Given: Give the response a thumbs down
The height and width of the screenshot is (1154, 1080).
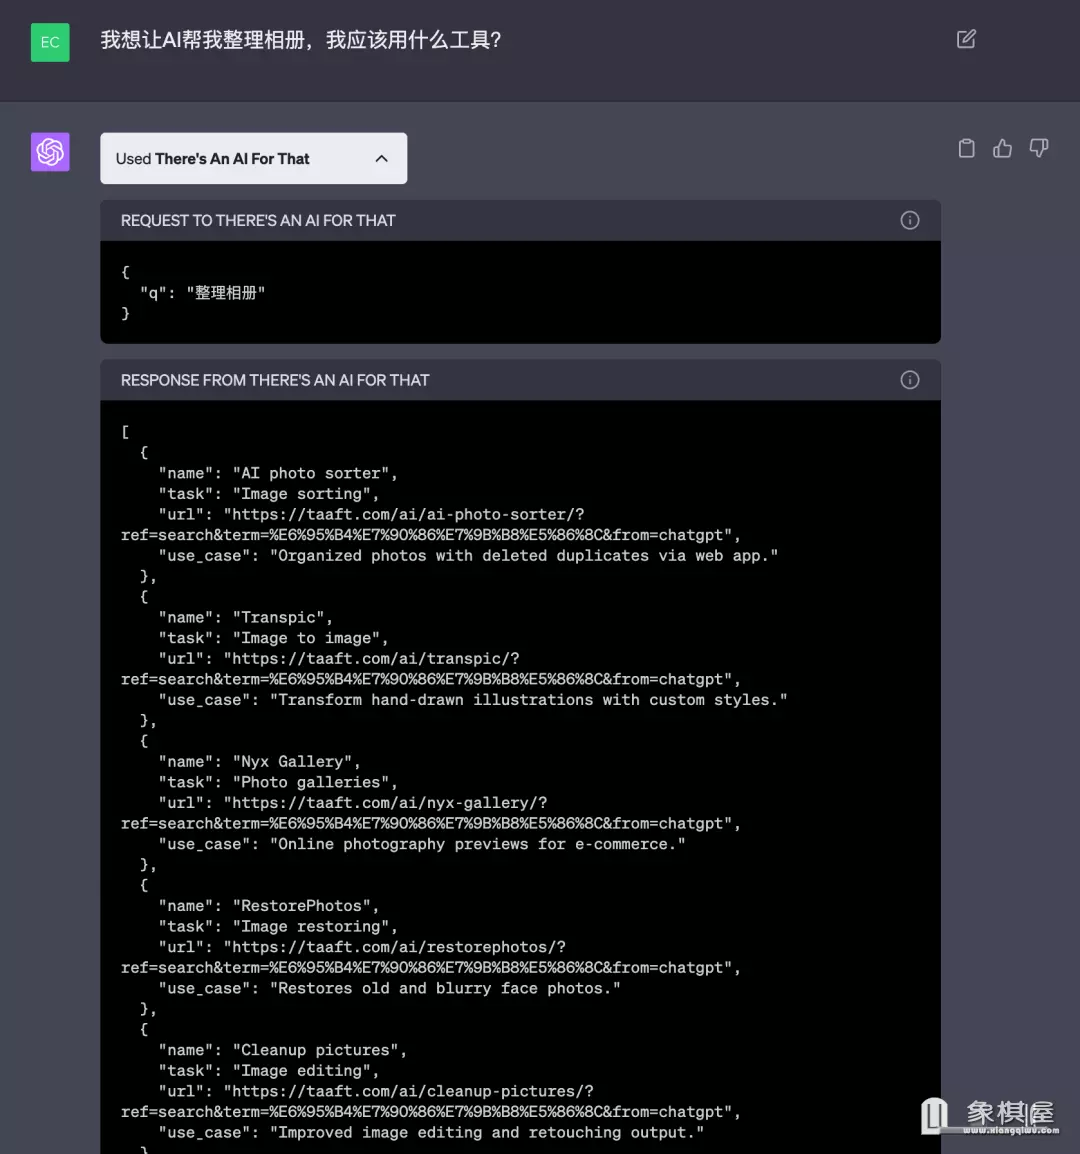Looking at the screenshot, I should click(x=1039, y=148).
